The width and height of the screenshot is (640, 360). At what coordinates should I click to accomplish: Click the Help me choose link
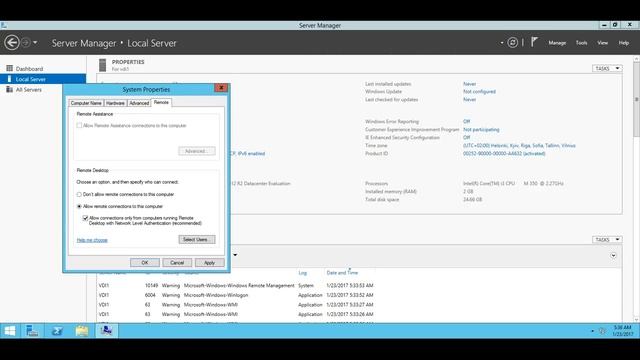(x=92, y=240)
